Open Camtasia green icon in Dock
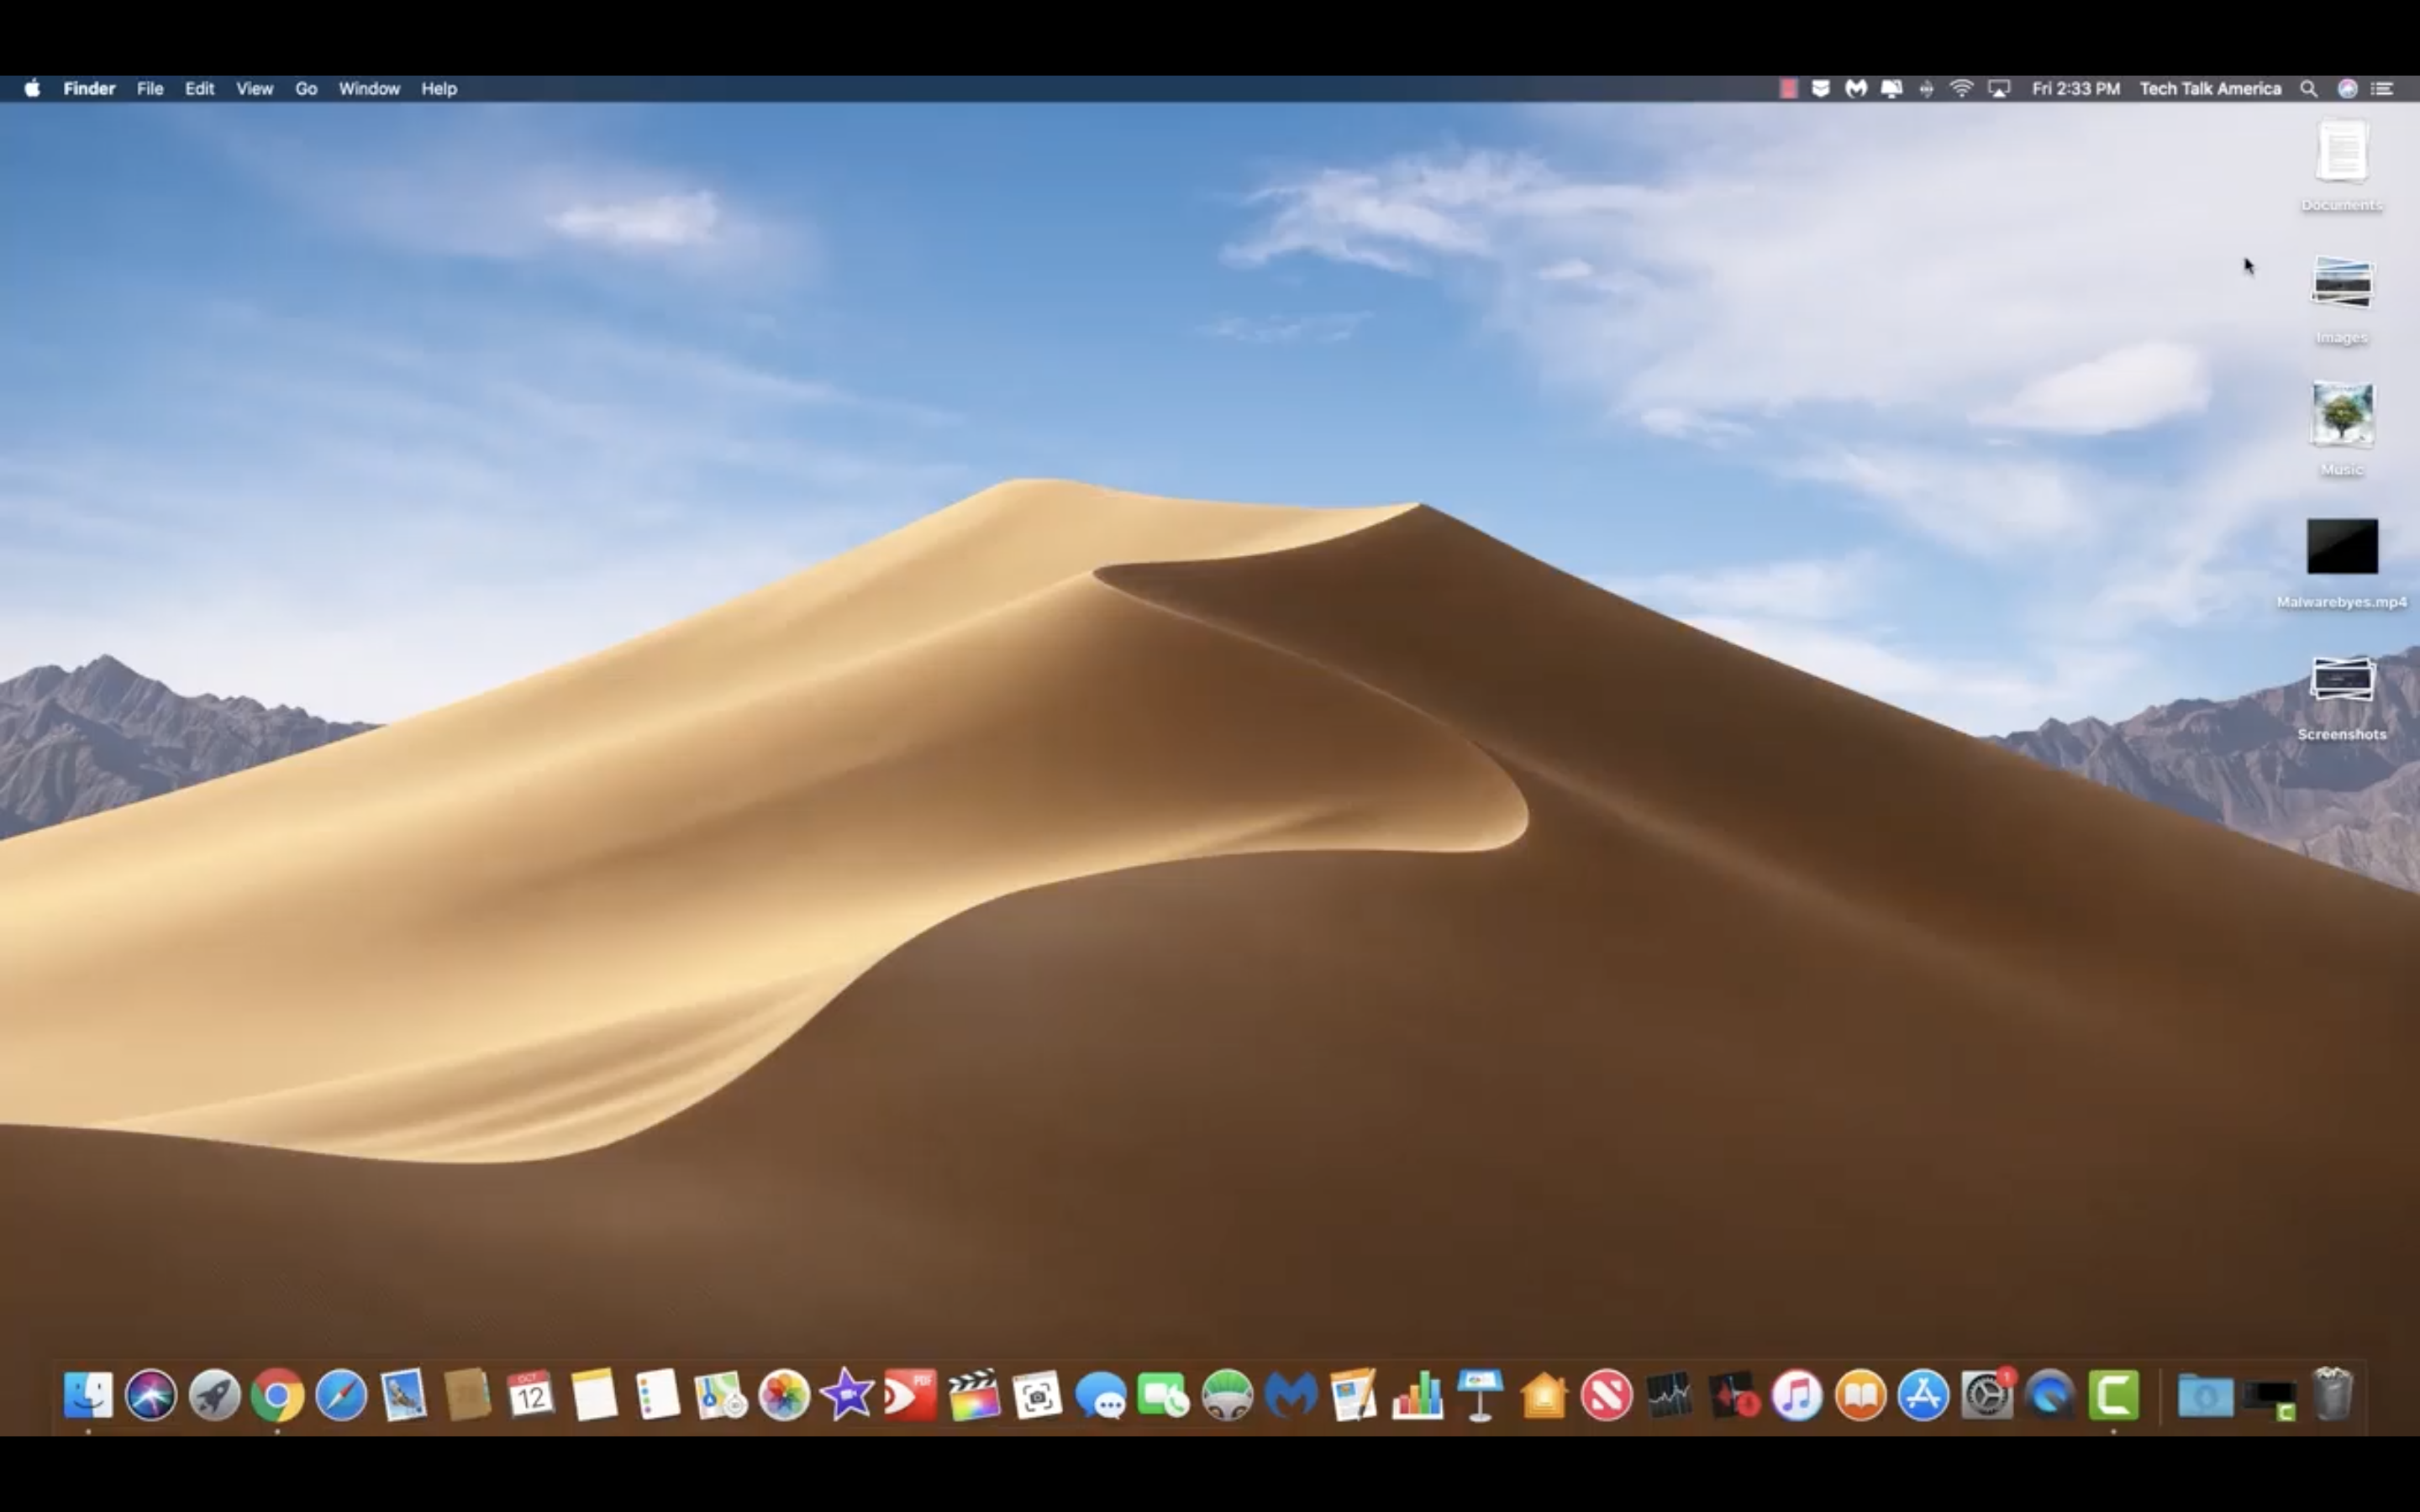Image resolution: width=2420 pixels, height=1512 pixels. click(2114, 1395)
